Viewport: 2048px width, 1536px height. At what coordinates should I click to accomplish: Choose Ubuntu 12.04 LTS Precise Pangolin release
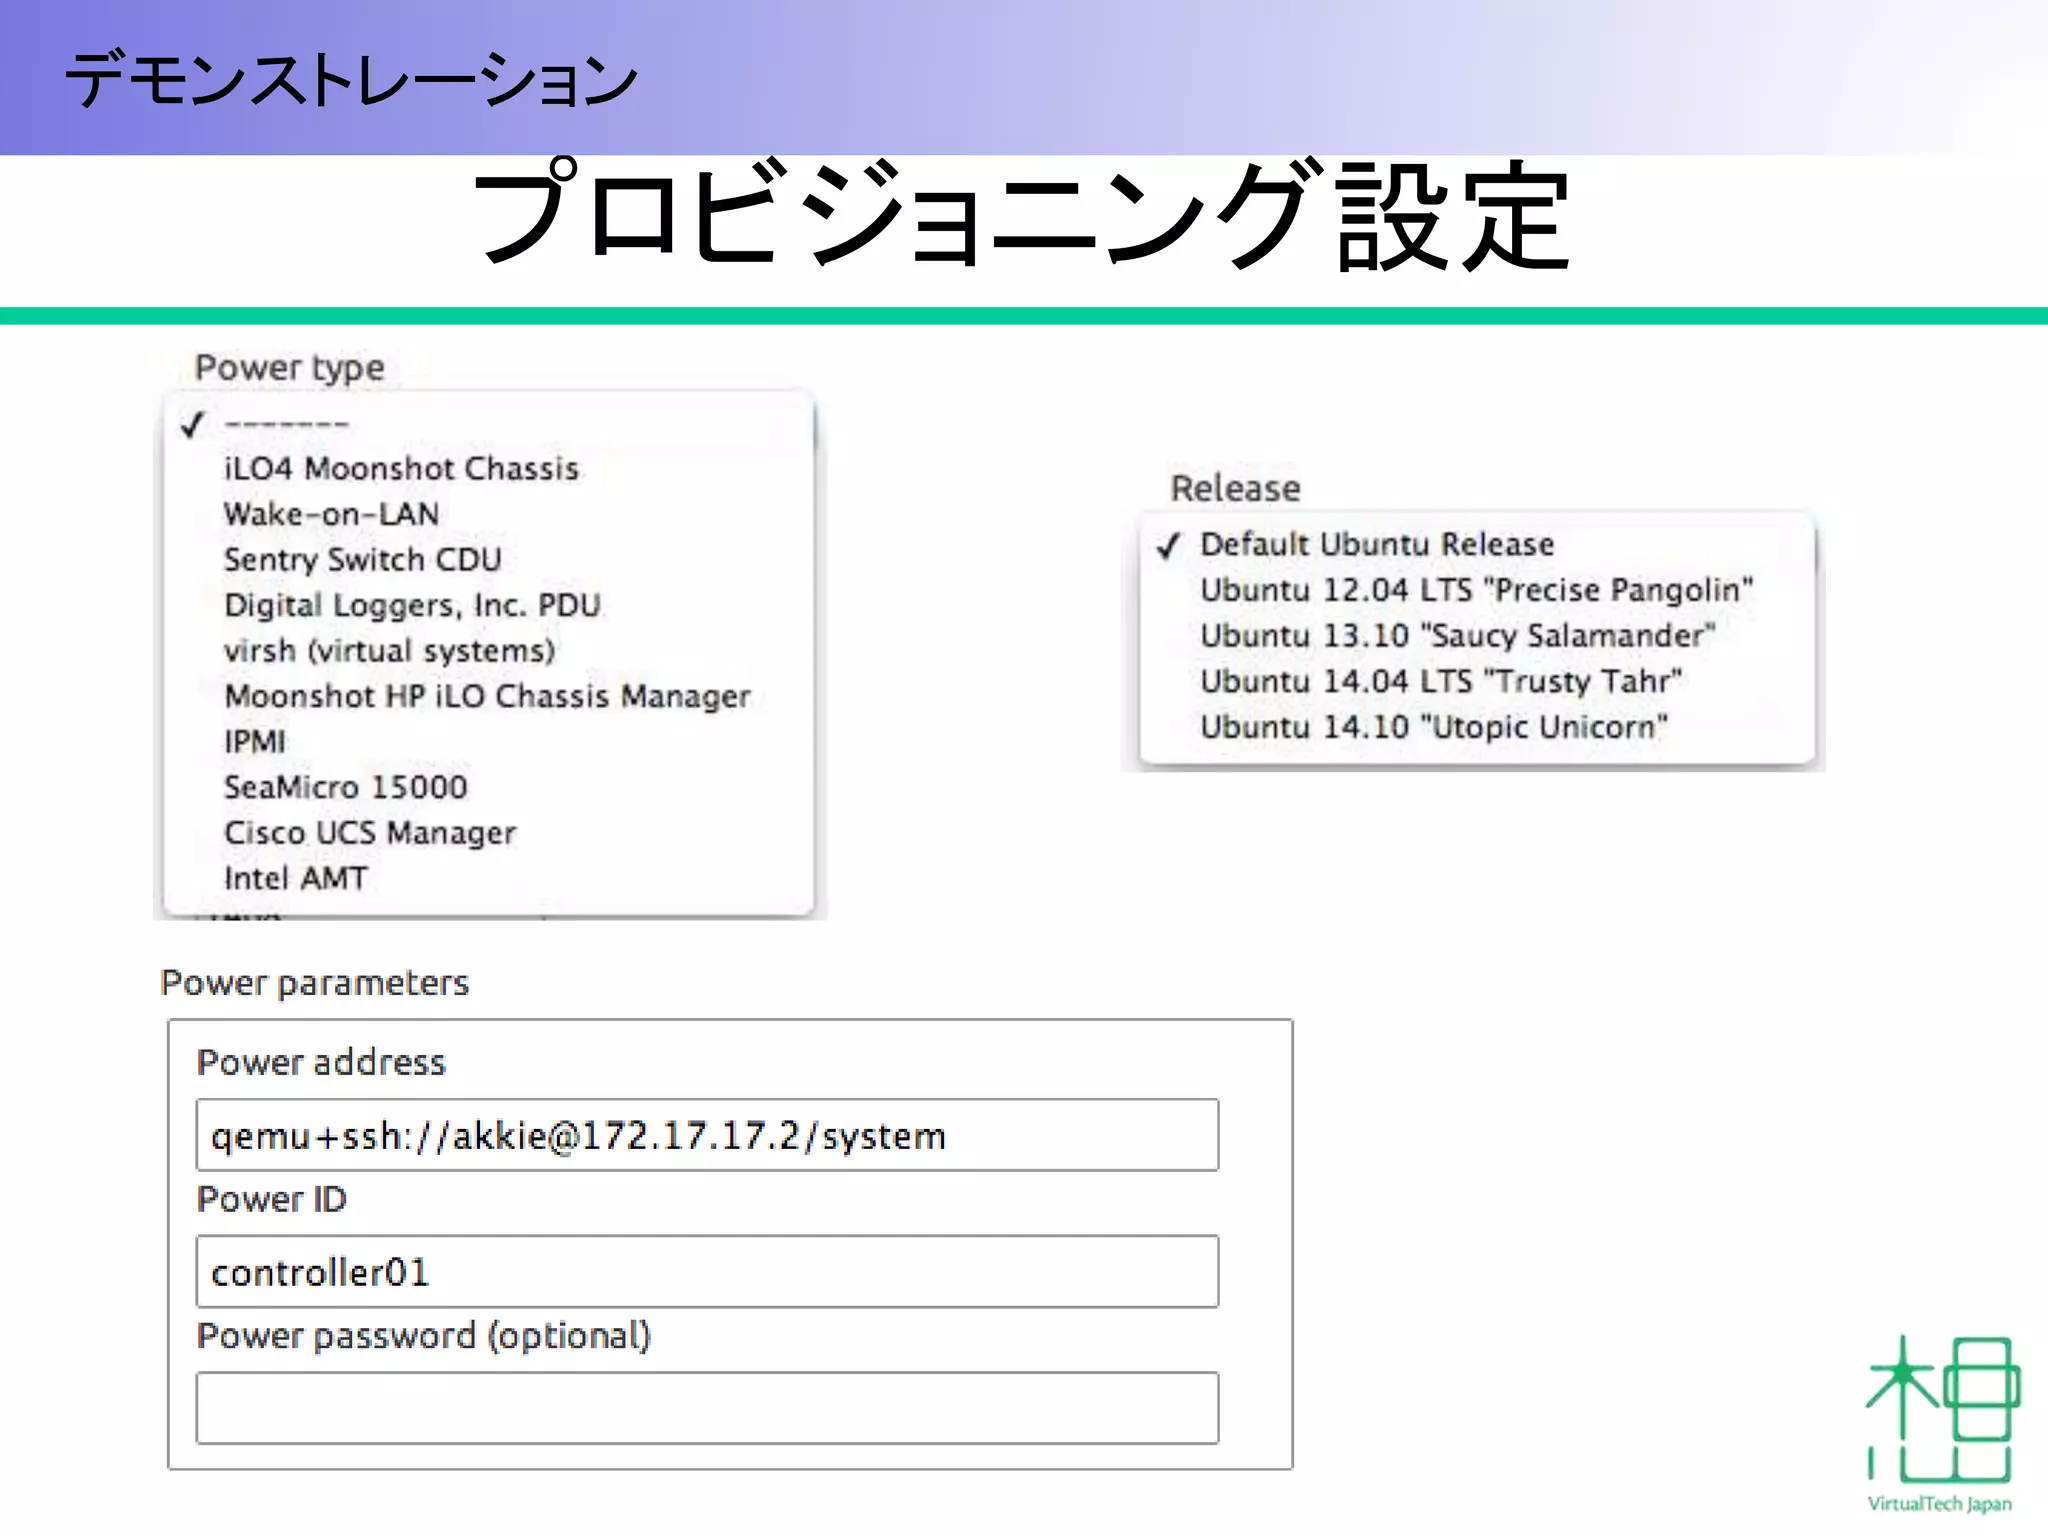coord(1477,590)
